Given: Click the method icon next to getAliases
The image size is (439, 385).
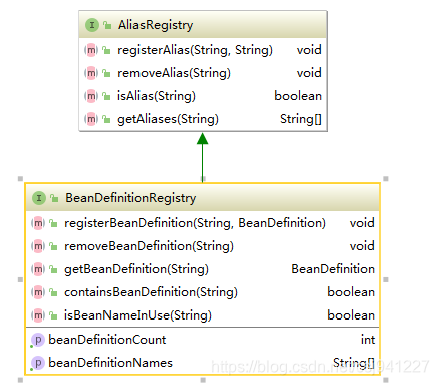Looking at the screenshot, I should click(x=91, y=119).
